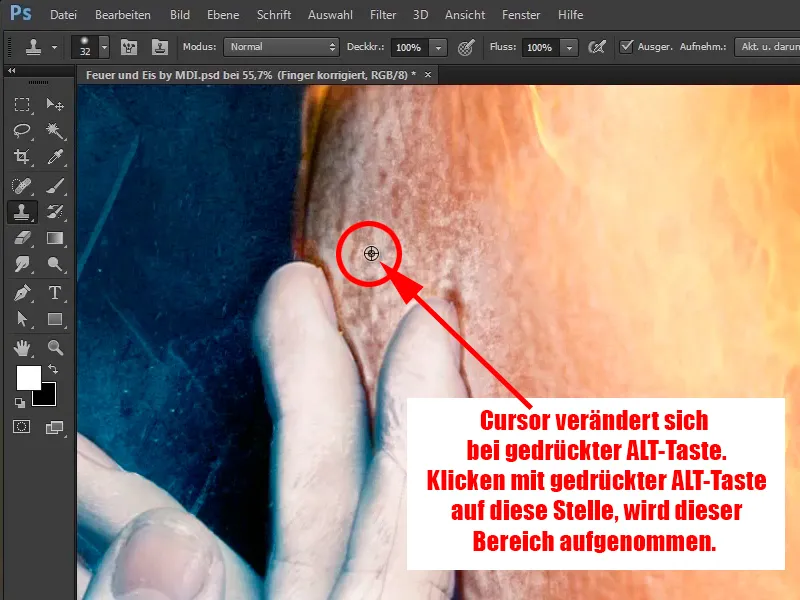
Task: Open the Fluss slider dropdown arrow
Action: point(569,47)
